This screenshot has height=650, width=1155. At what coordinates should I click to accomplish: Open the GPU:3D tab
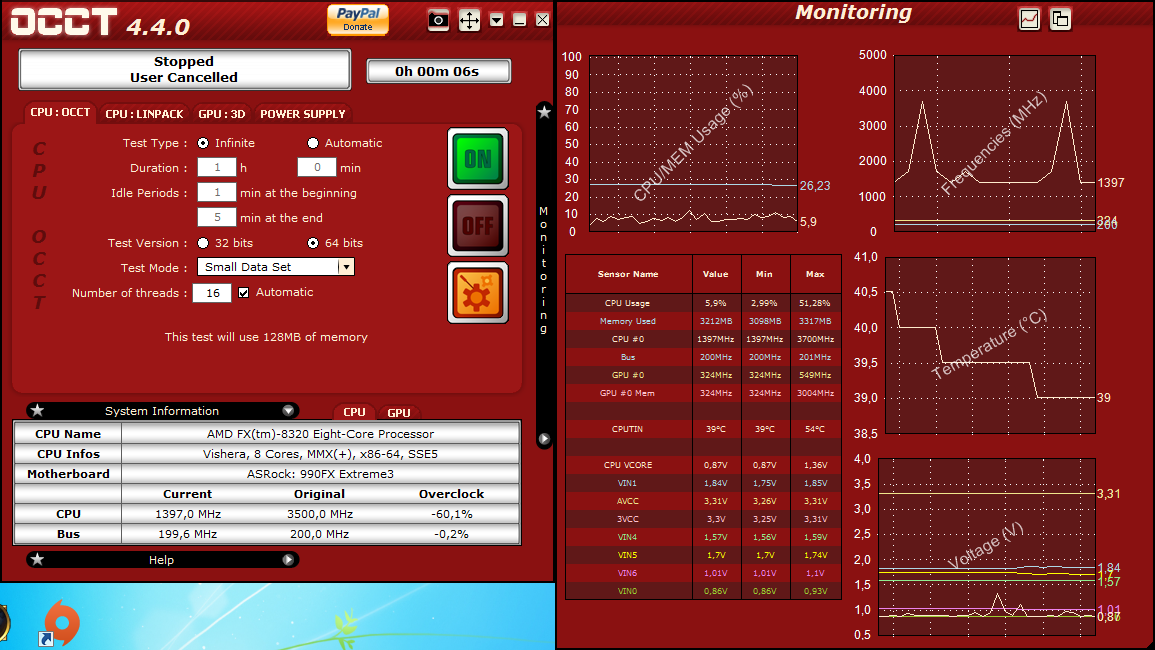(222, 114)
